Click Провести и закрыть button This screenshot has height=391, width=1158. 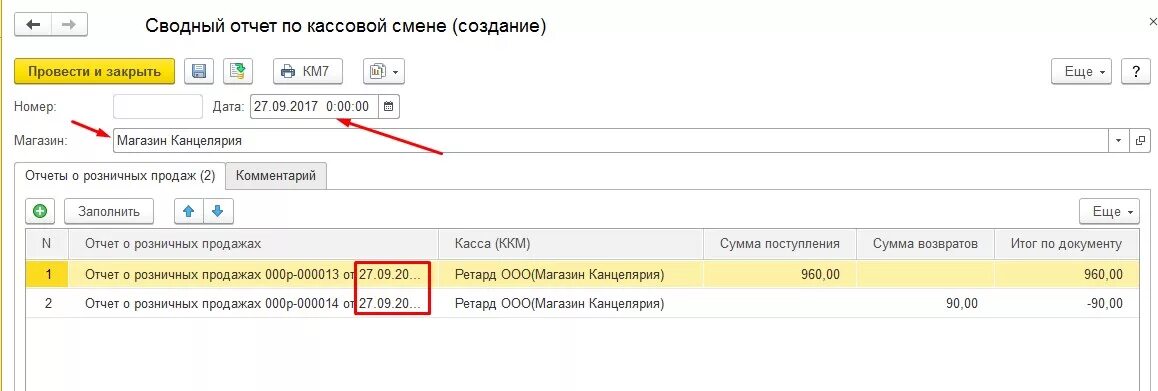pyautogui.click(x=95, y=72)
